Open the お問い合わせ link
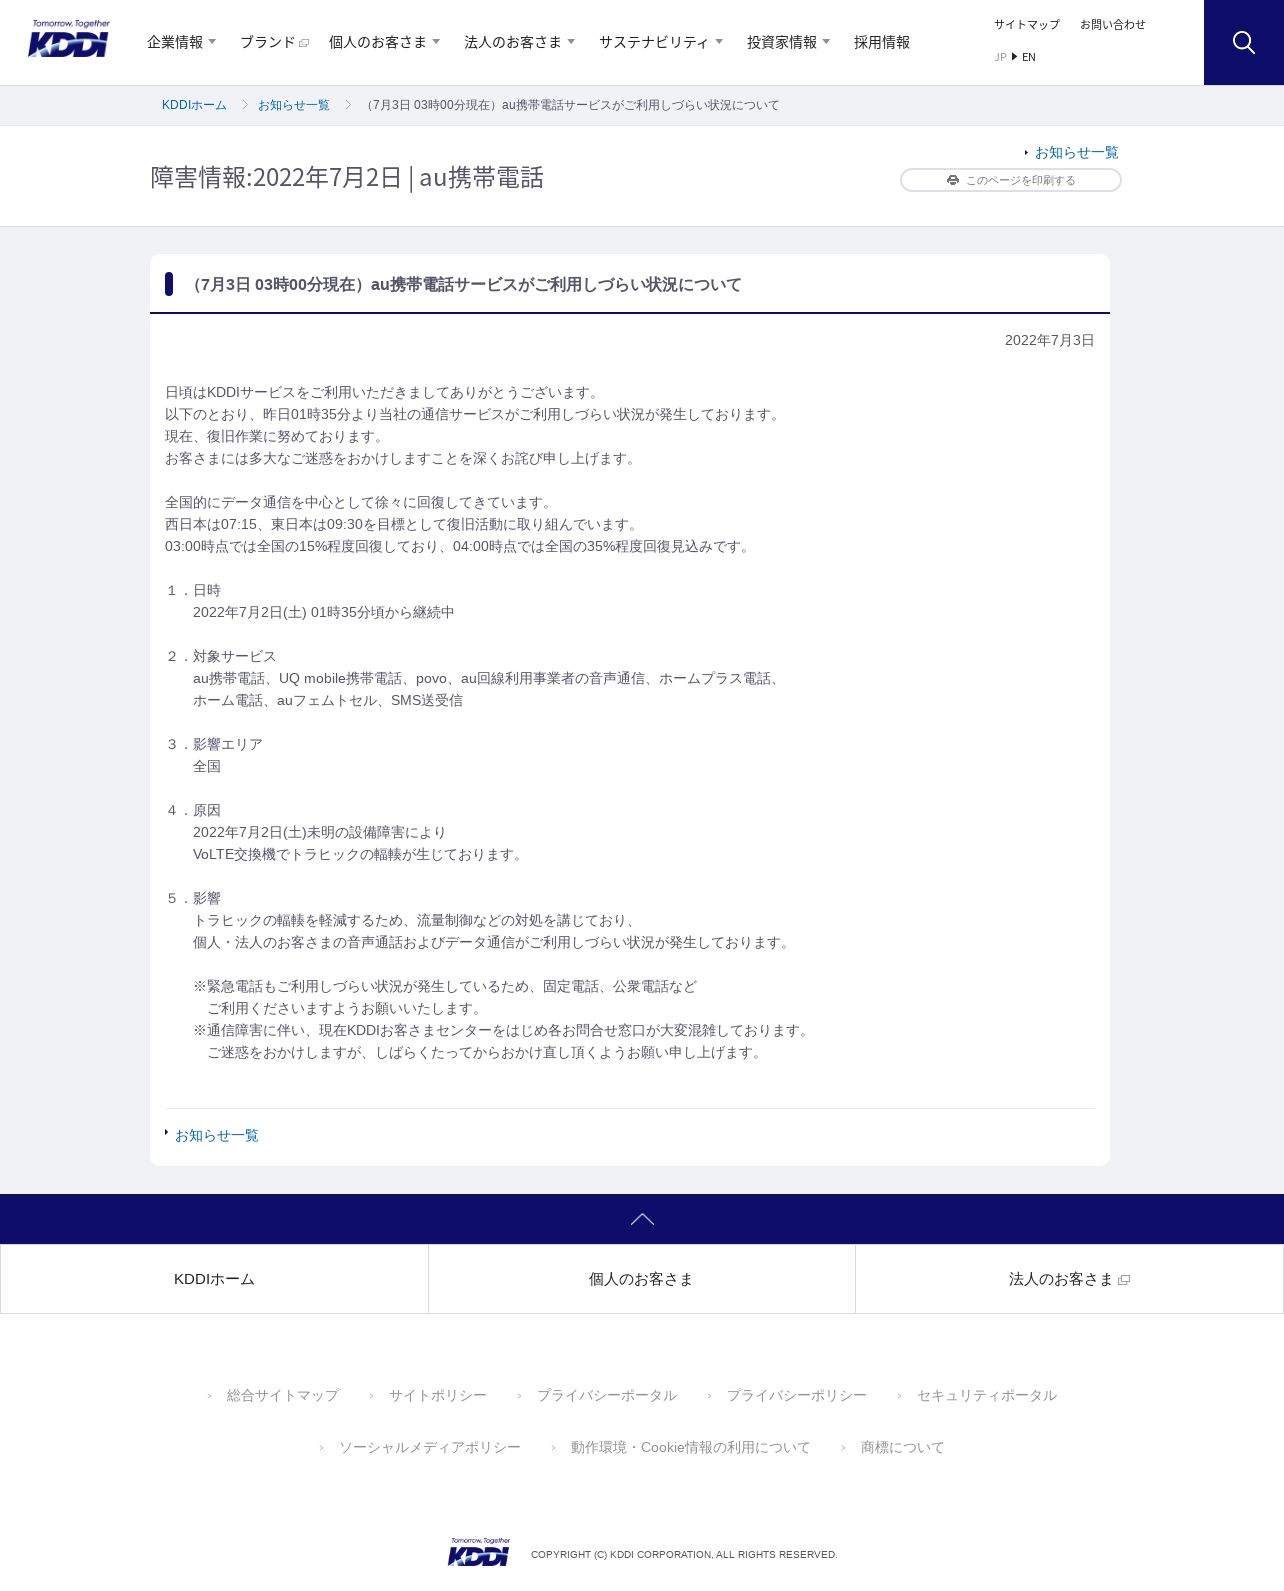Screen dimensions: 1284x1591 tap(1113, 24)
